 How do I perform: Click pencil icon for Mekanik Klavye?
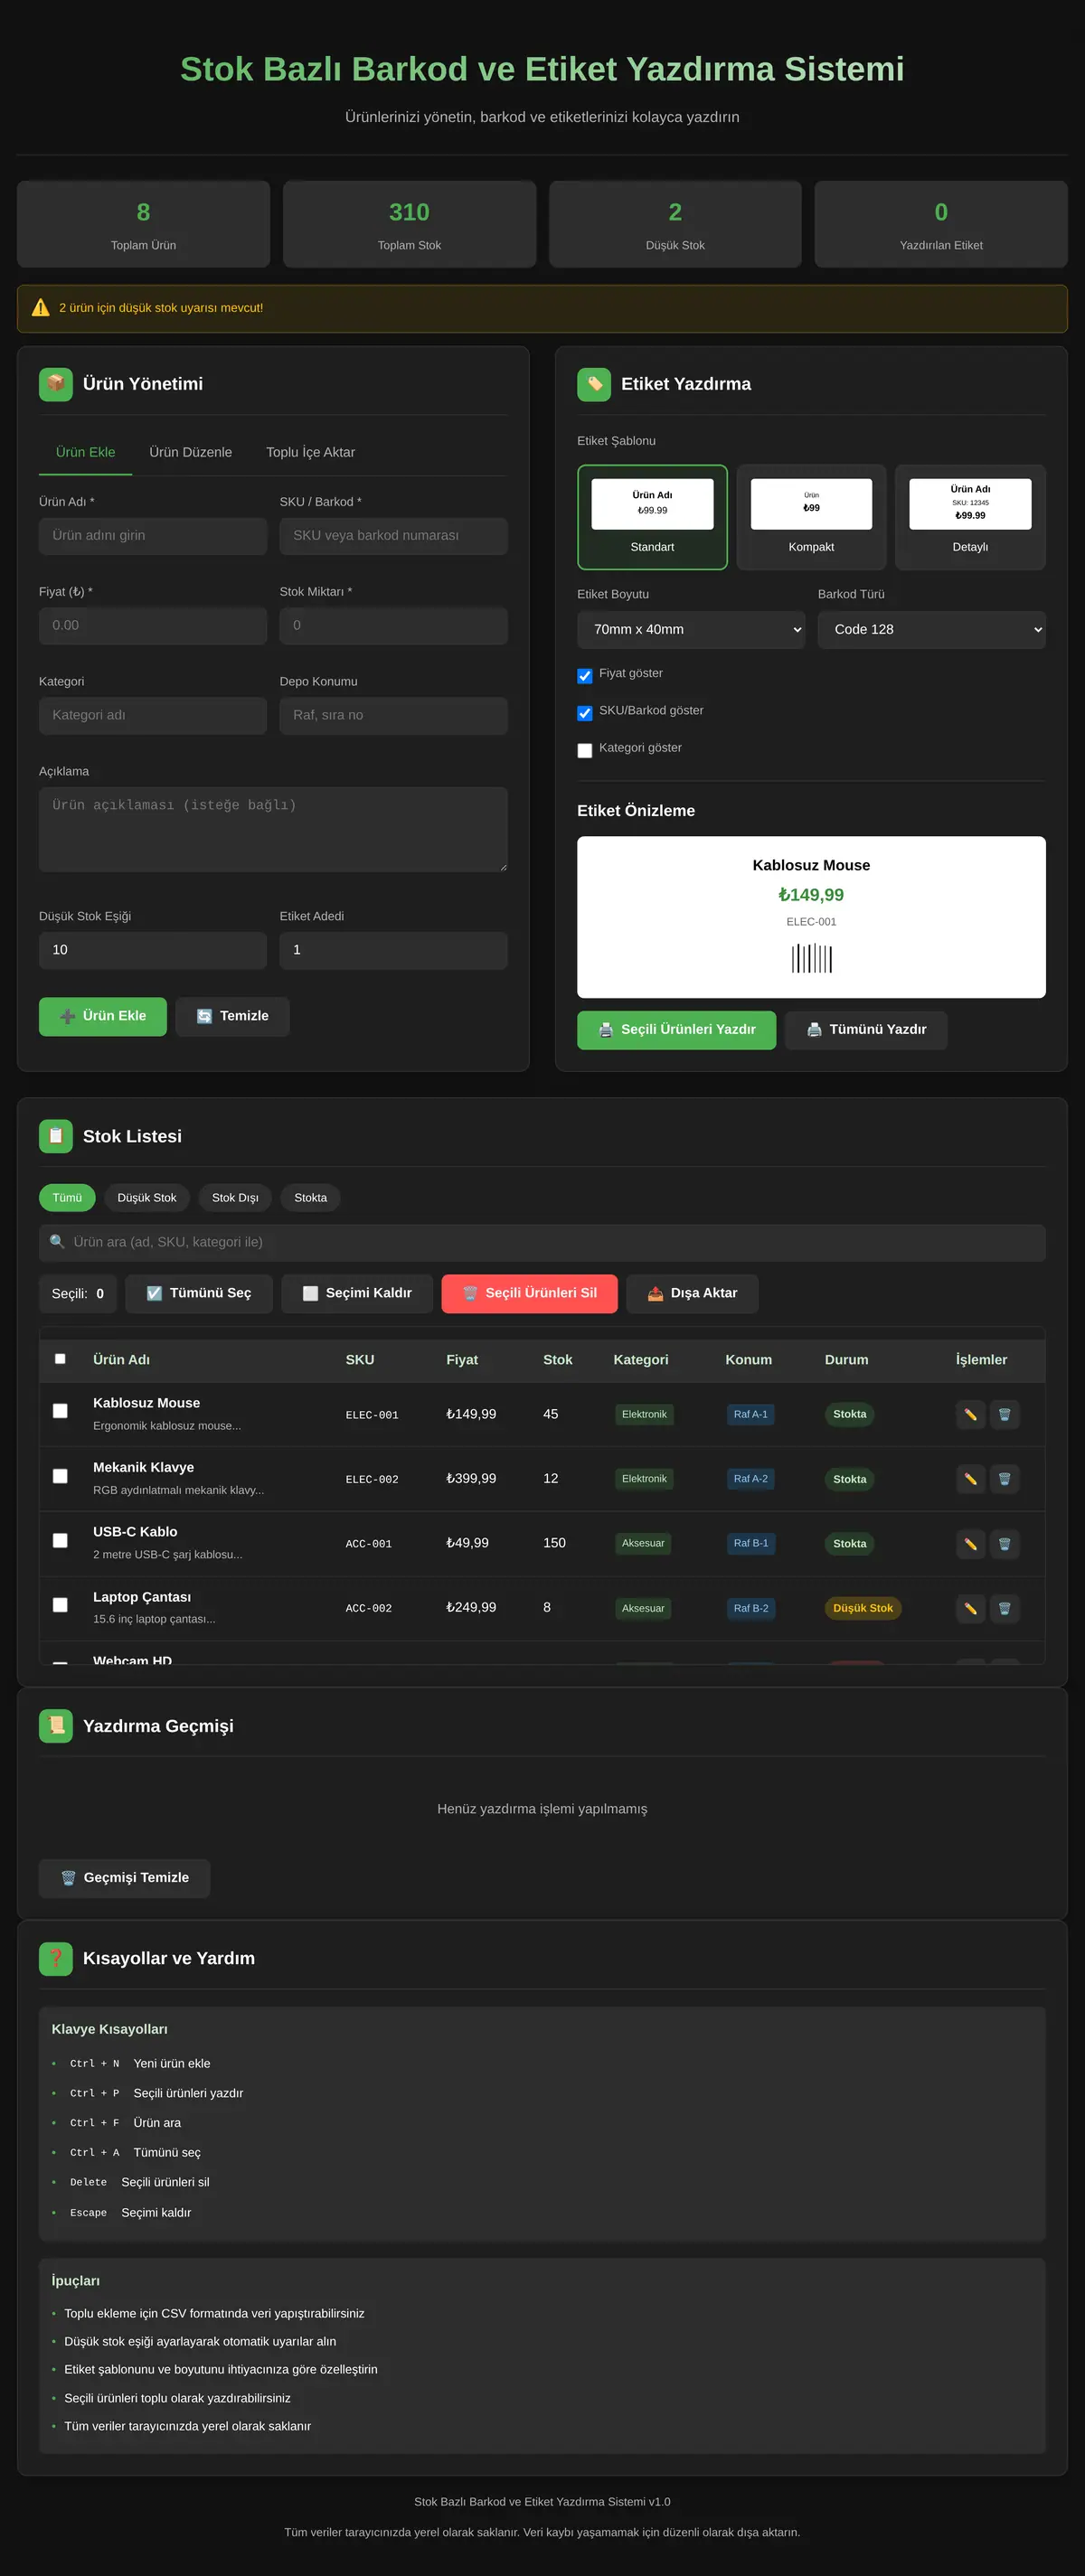click(x=970, y=1479)
